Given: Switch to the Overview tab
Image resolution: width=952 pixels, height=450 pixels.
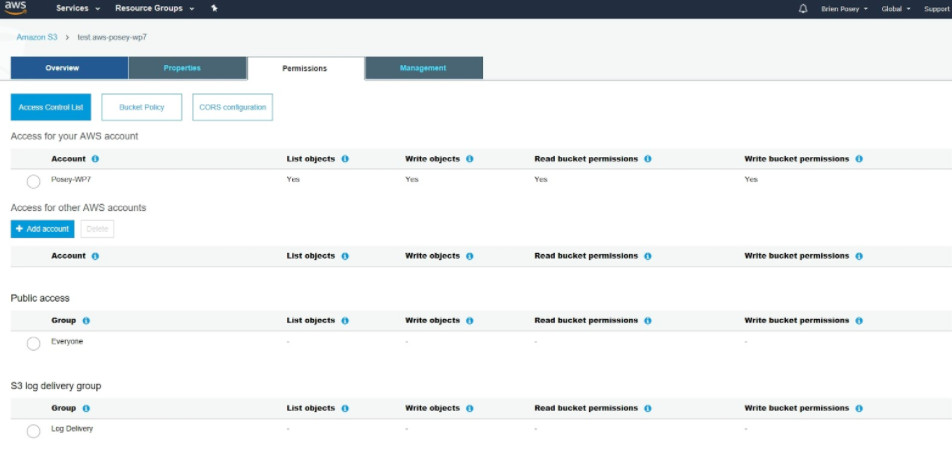Looking at the screenshot, I should point(69,68).
